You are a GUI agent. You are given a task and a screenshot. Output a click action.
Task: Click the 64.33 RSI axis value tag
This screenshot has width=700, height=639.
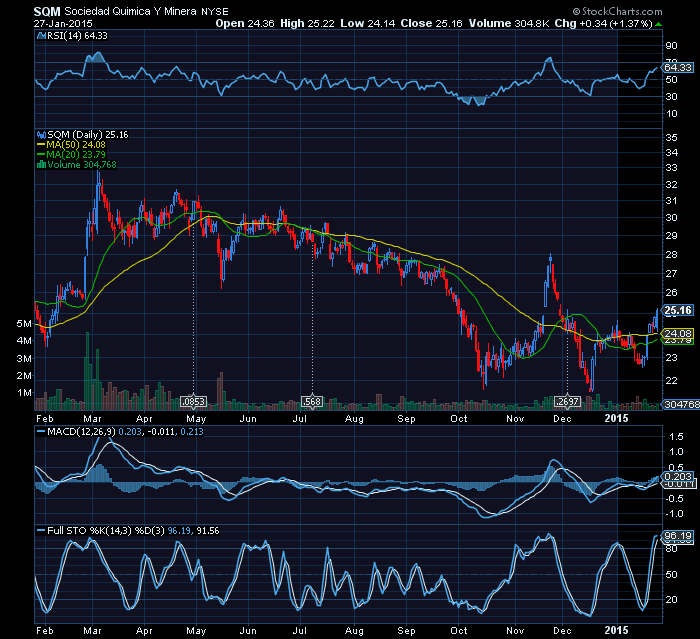click(678, 67)
